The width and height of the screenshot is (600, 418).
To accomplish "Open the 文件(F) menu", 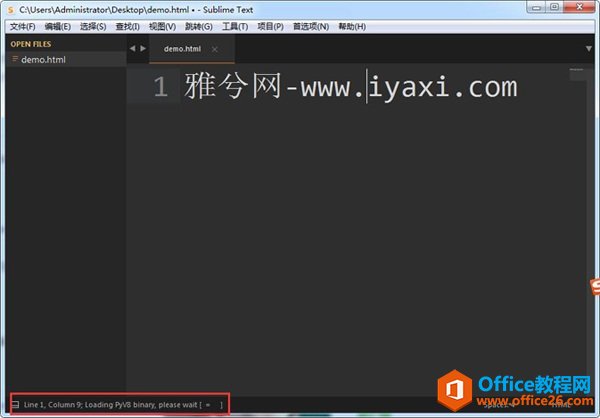I will coord(22,26).
